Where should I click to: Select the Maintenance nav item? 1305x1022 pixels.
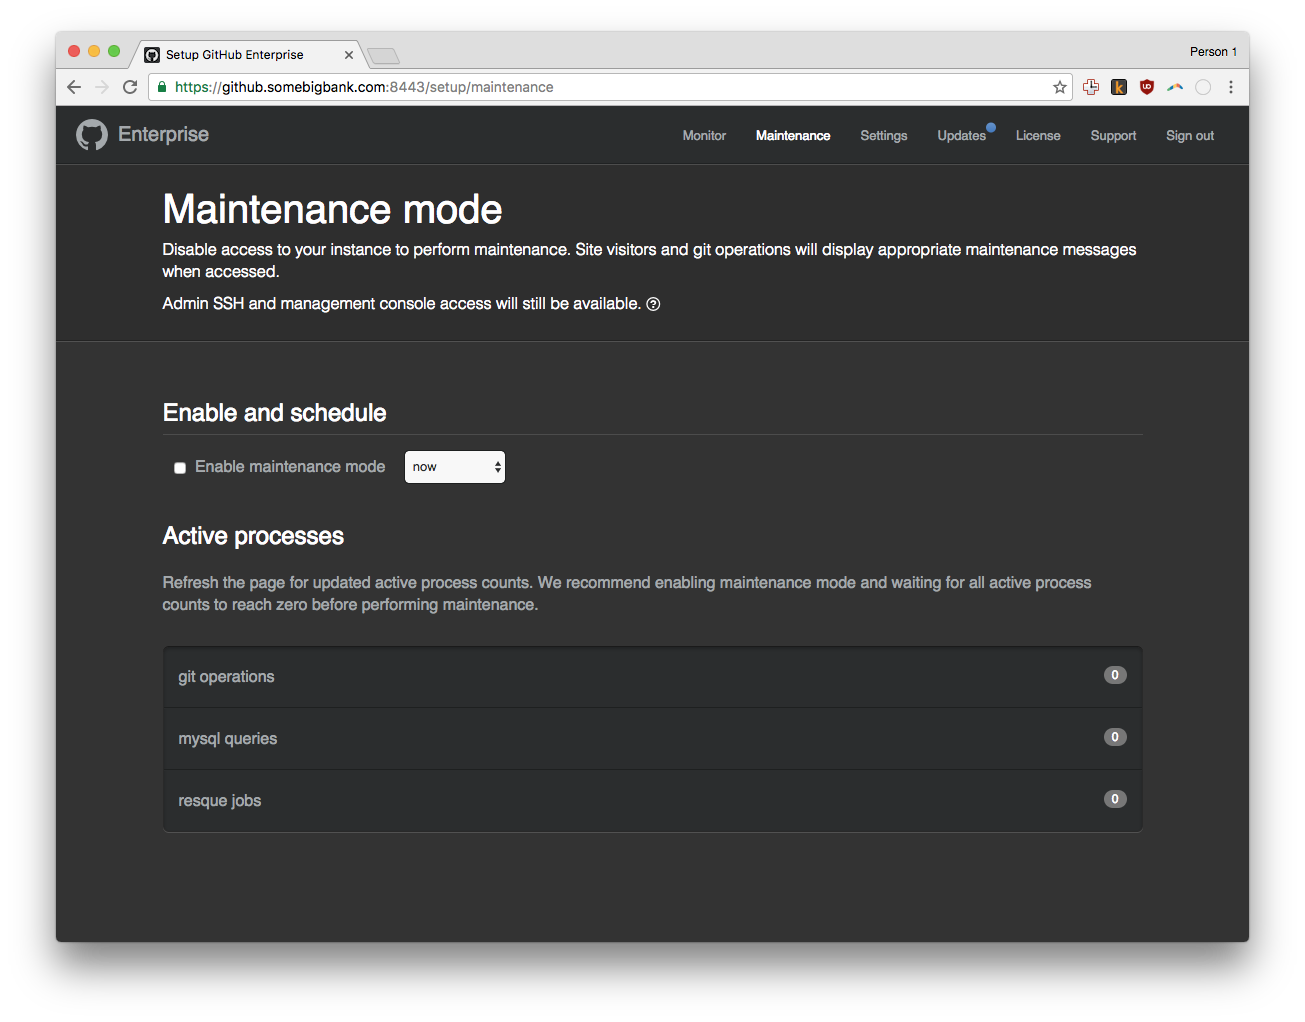click(x=793, y=135)
